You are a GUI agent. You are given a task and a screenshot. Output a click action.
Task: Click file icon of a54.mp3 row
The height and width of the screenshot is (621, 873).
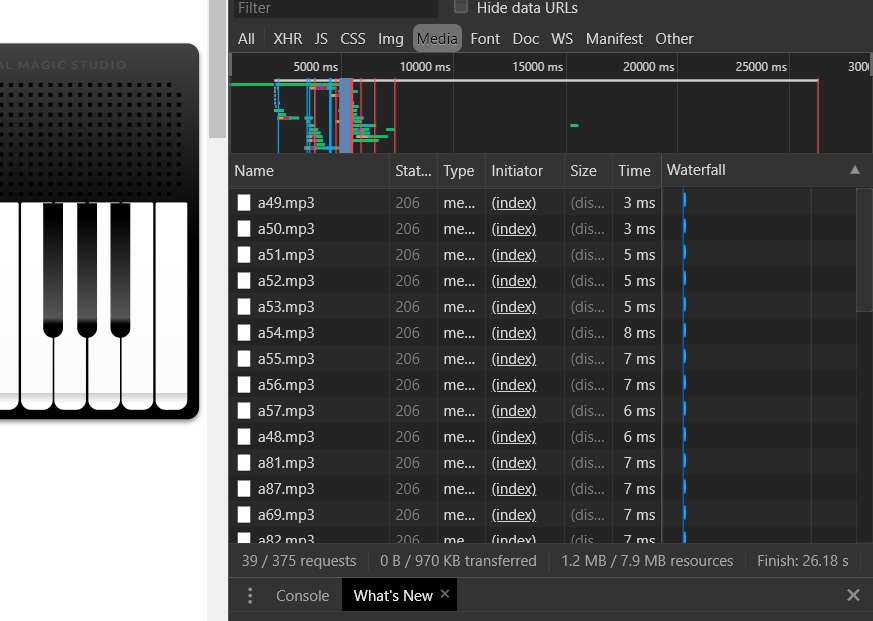pos(244,332)
